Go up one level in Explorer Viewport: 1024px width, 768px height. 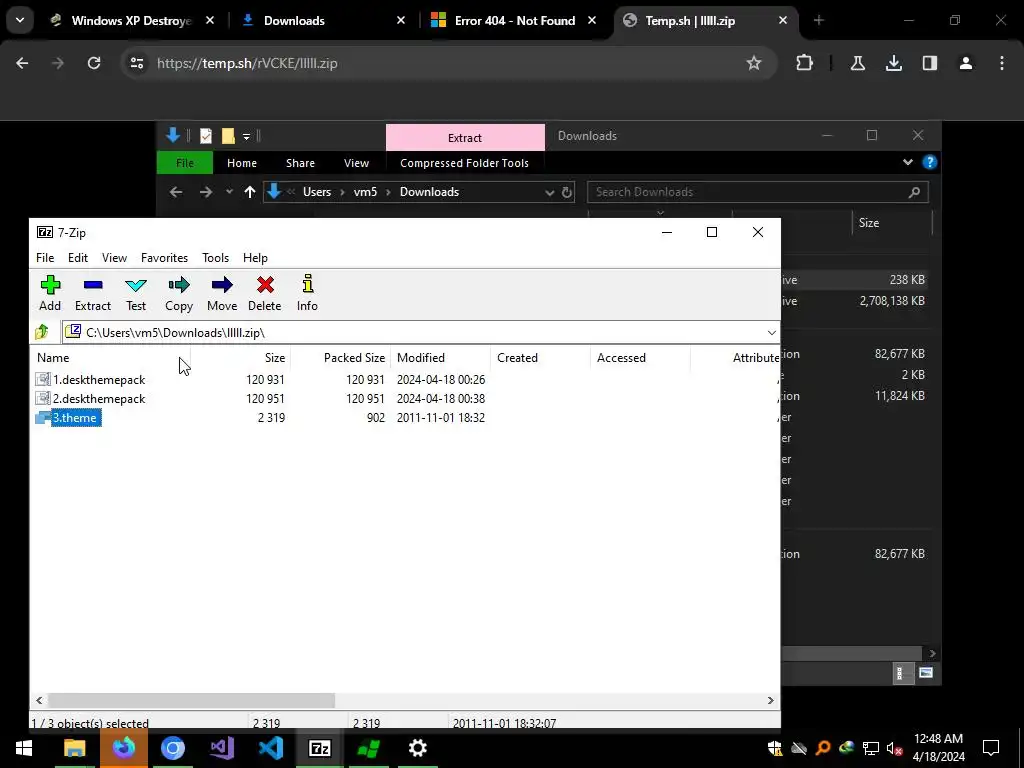click(249, 192)
